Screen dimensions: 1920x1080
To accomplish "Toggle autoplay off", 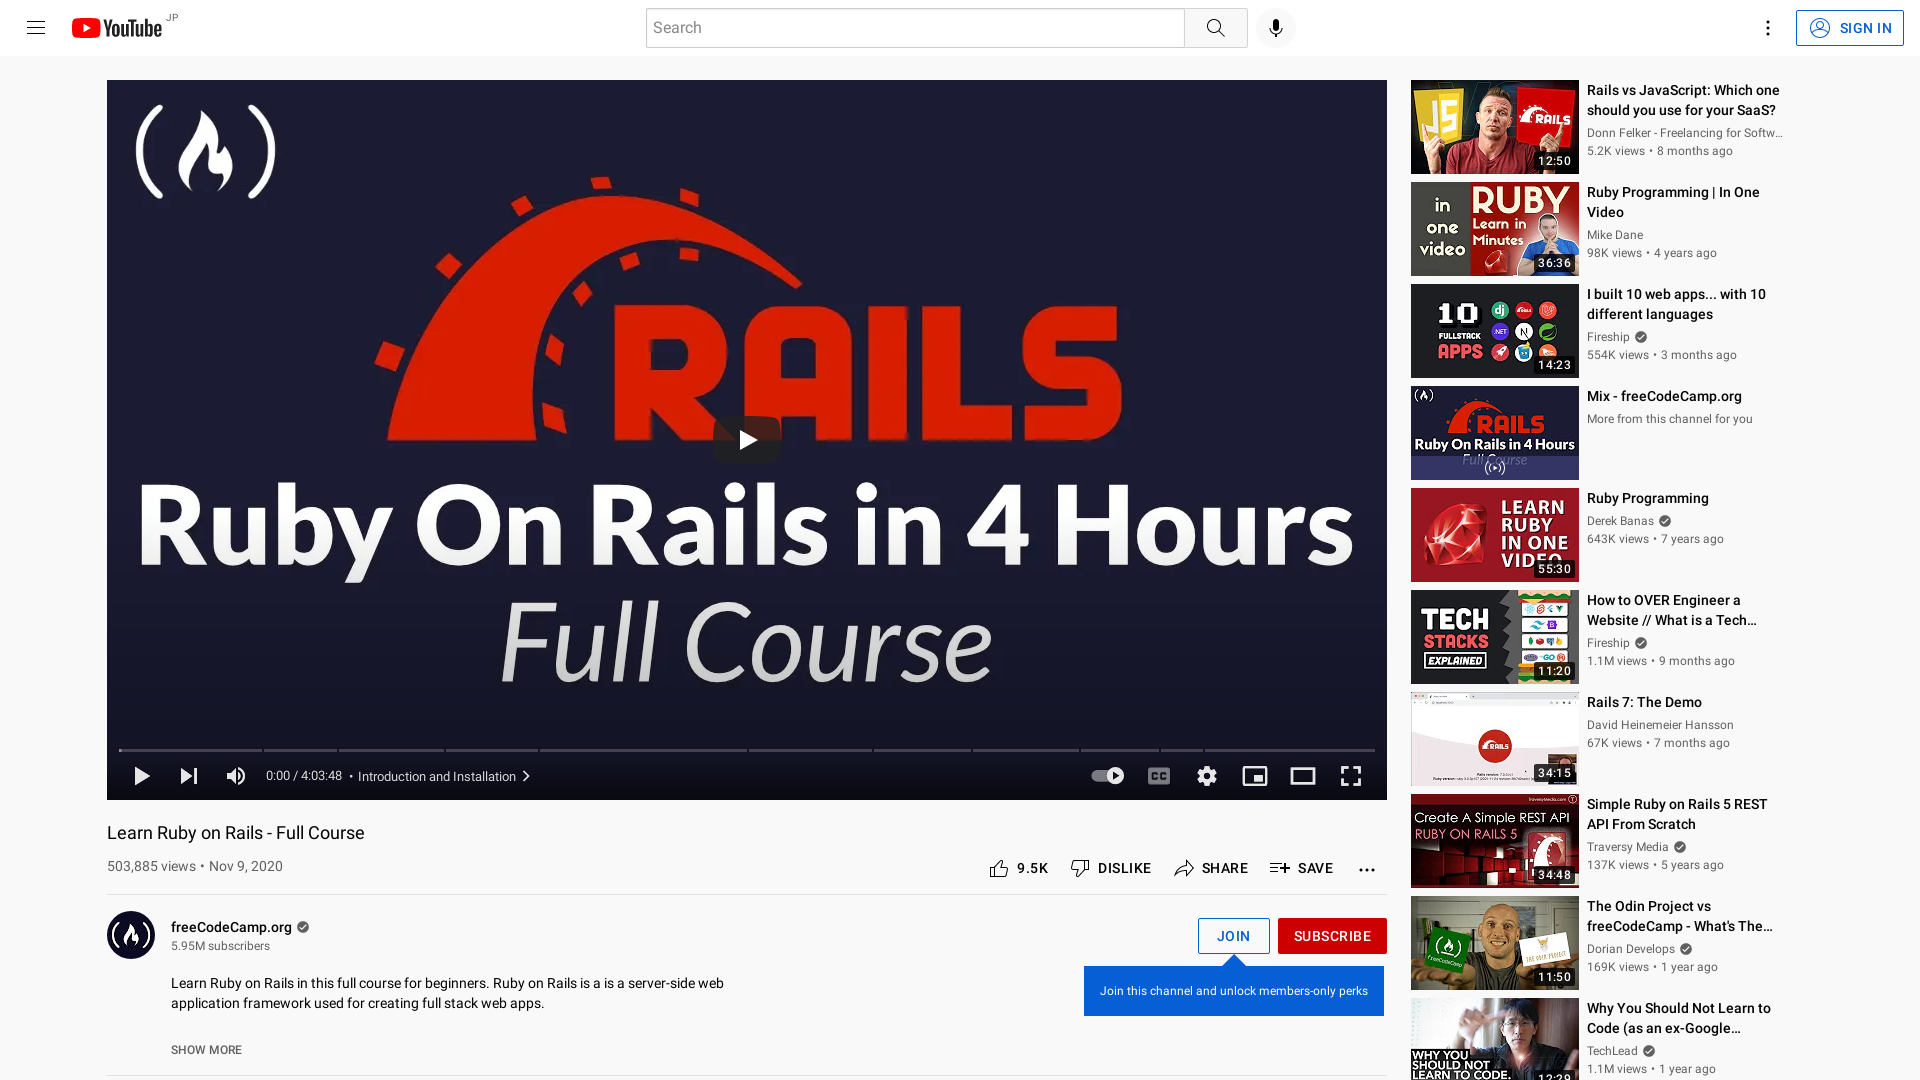I will click(x=1106, y=776).
